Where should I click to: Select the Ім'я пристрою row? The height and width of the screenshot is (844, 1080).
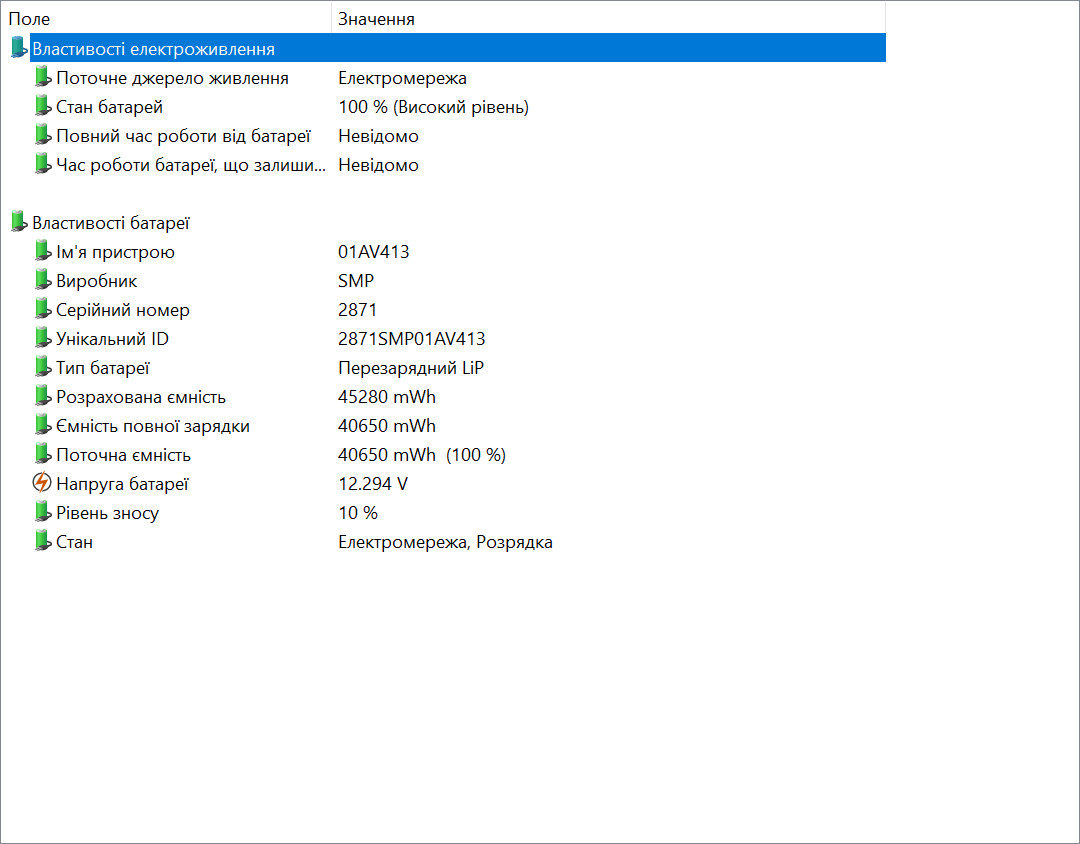115,252
